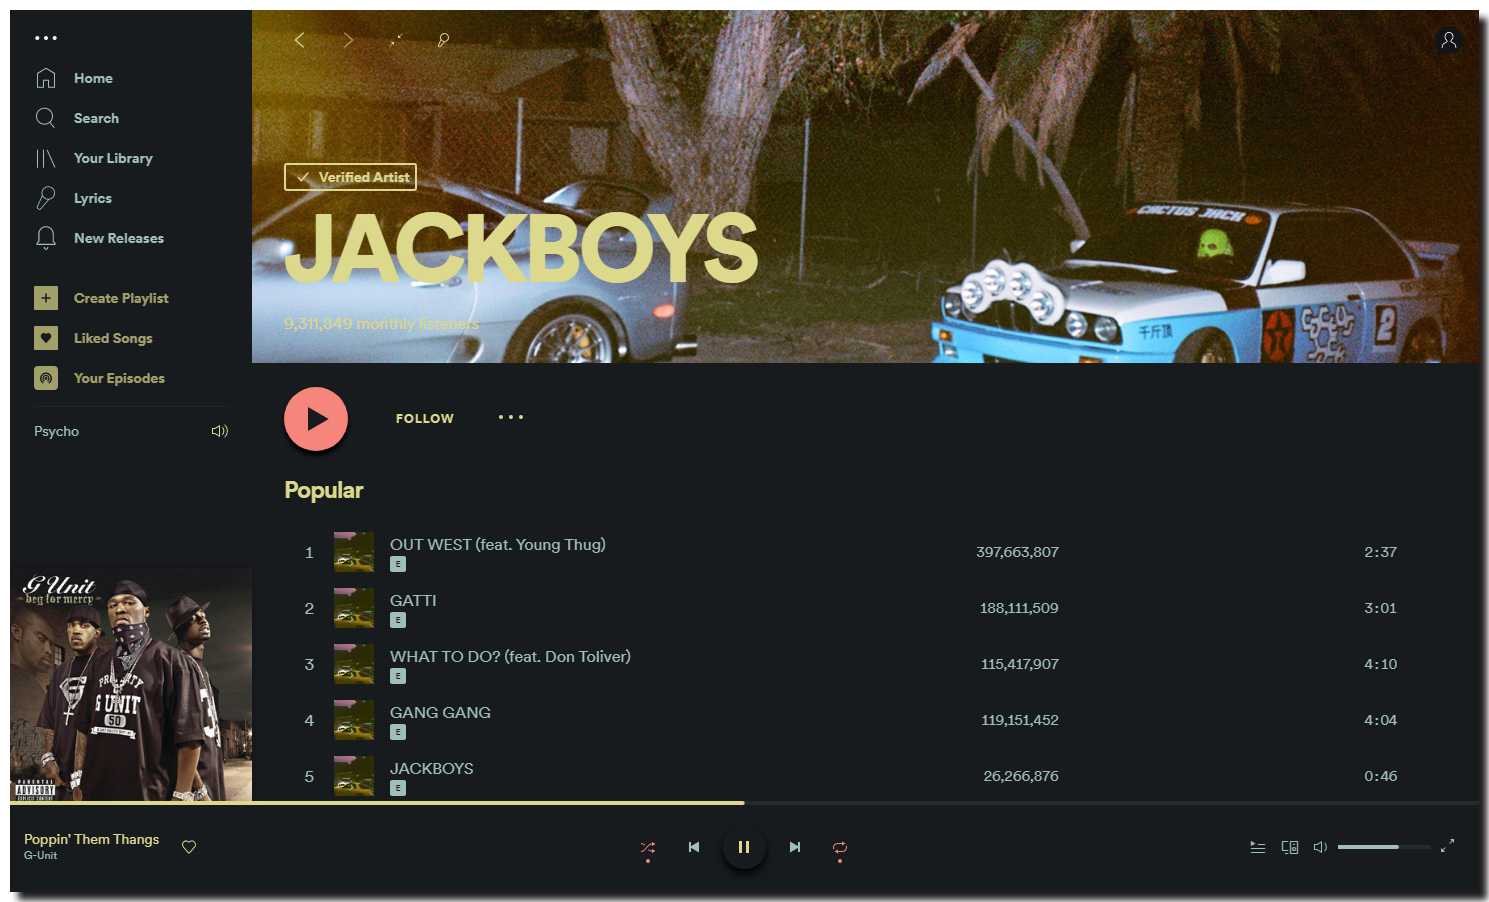The height and width of the screenshot is (902, 1489).
Task: Go forward with the right arrow
Action: coord(348,40)
